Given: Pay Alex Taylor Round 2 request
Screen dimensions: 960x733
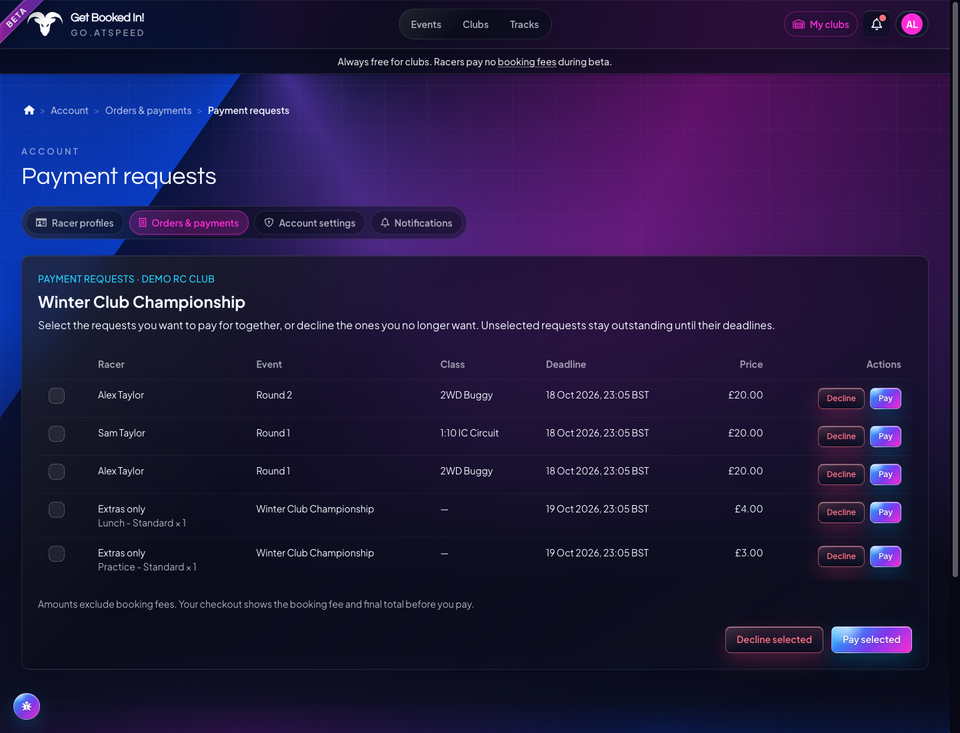Looking at the screenshot, I should tap(885, 398).
